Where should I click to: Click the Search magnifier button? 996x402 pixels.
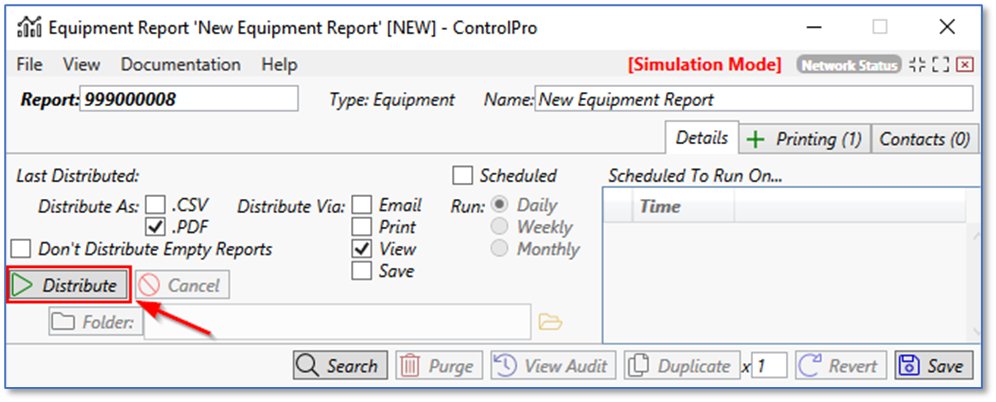click(338, 366)
